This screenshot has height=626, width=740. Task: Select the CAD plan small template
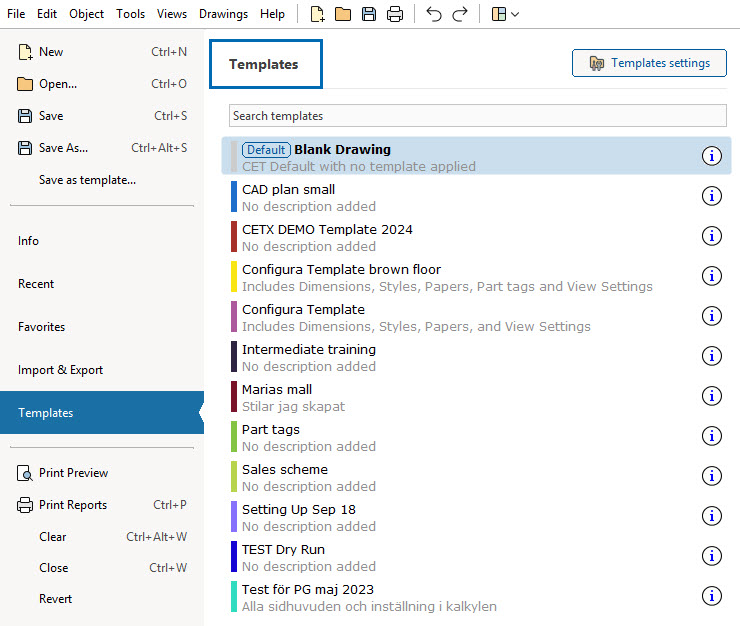click(x=476, y=196)
